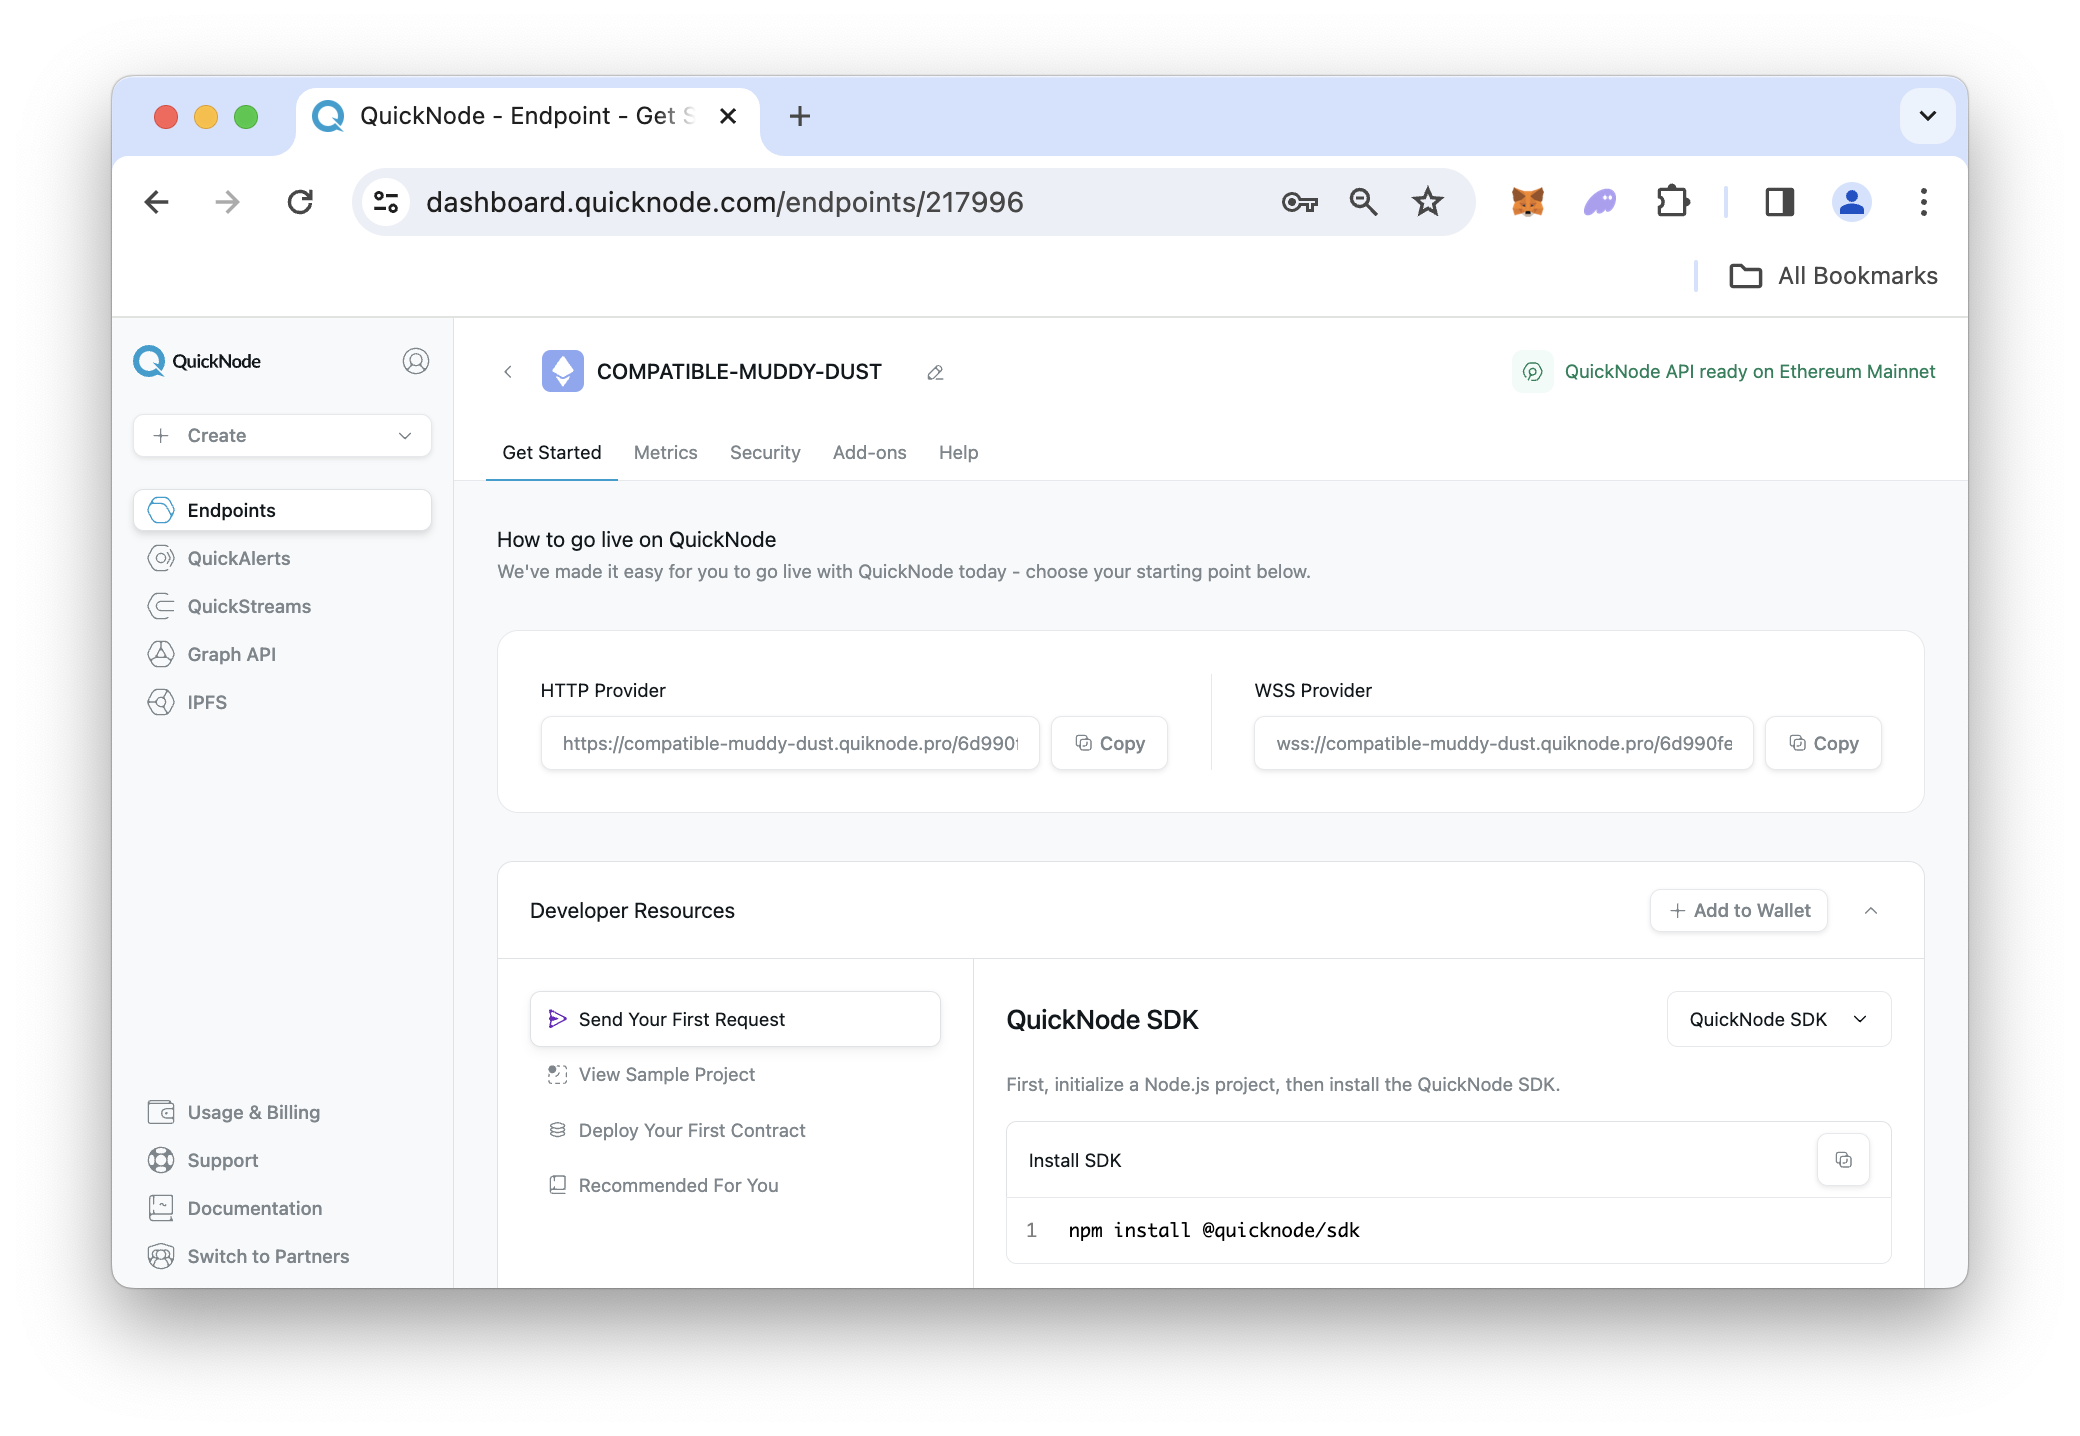Open QuickAlerts in the sidebar

[219, 558]
